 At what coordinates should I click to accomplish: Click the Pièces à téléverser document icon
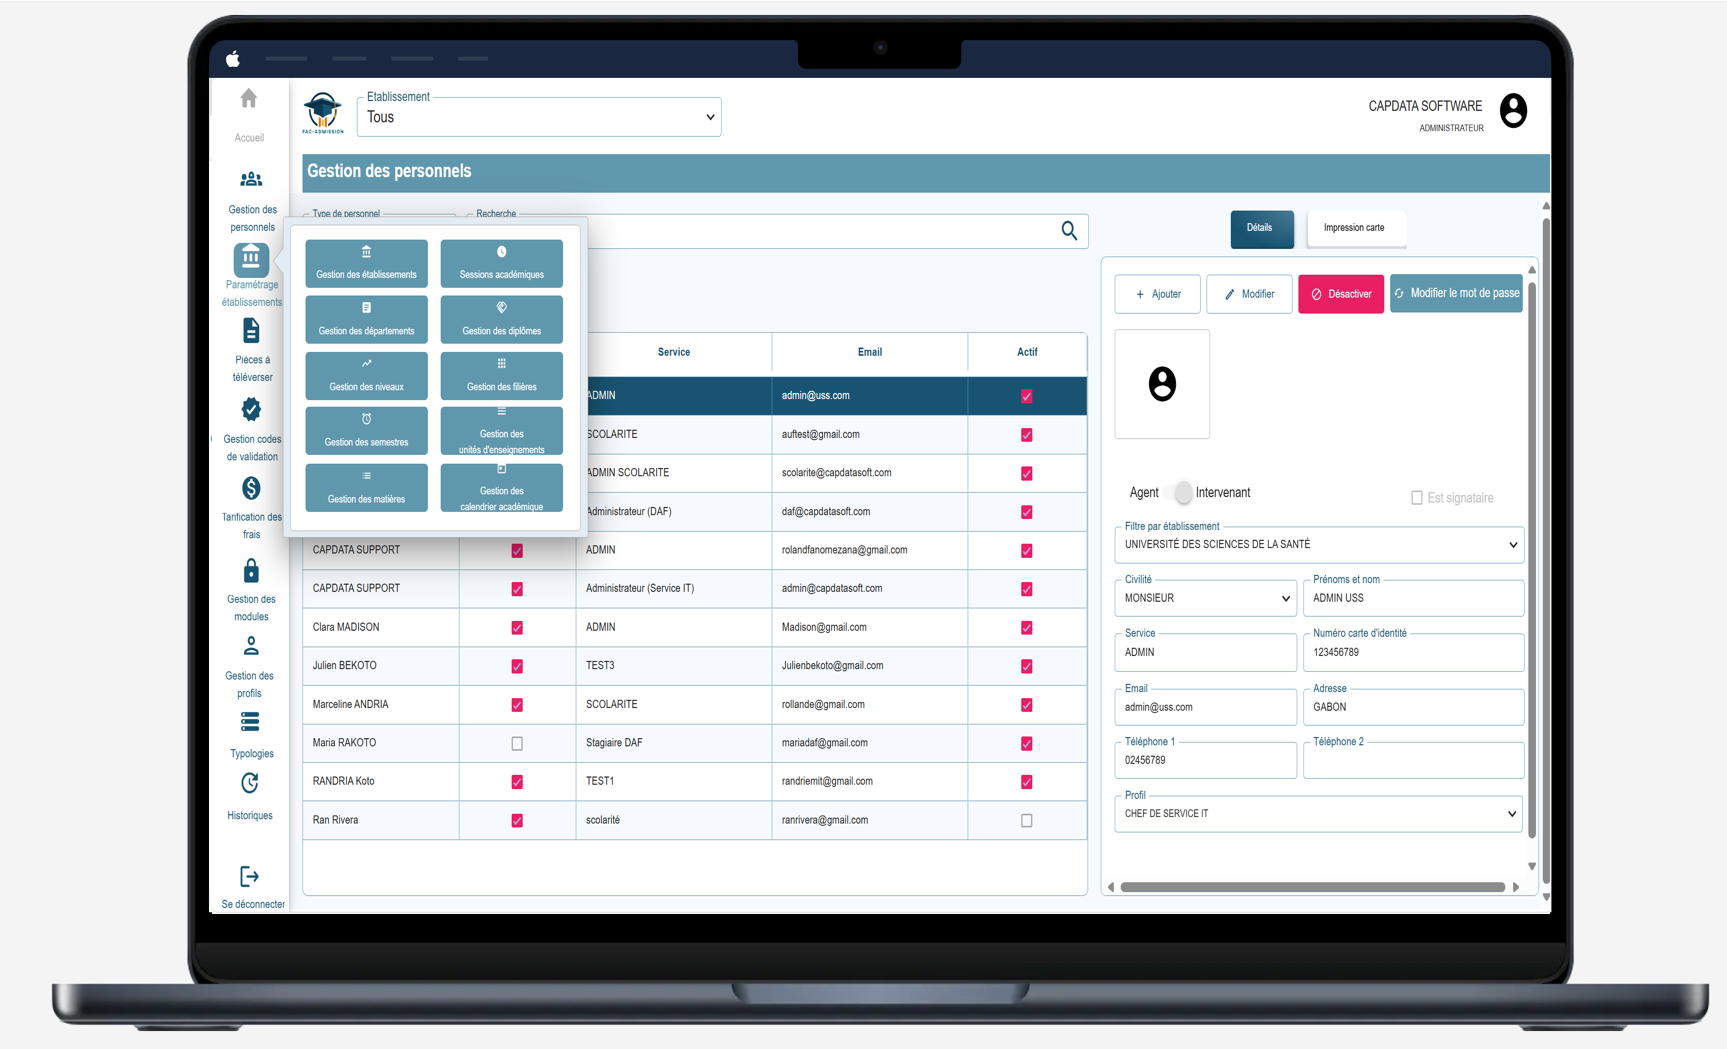coord(251,331)
